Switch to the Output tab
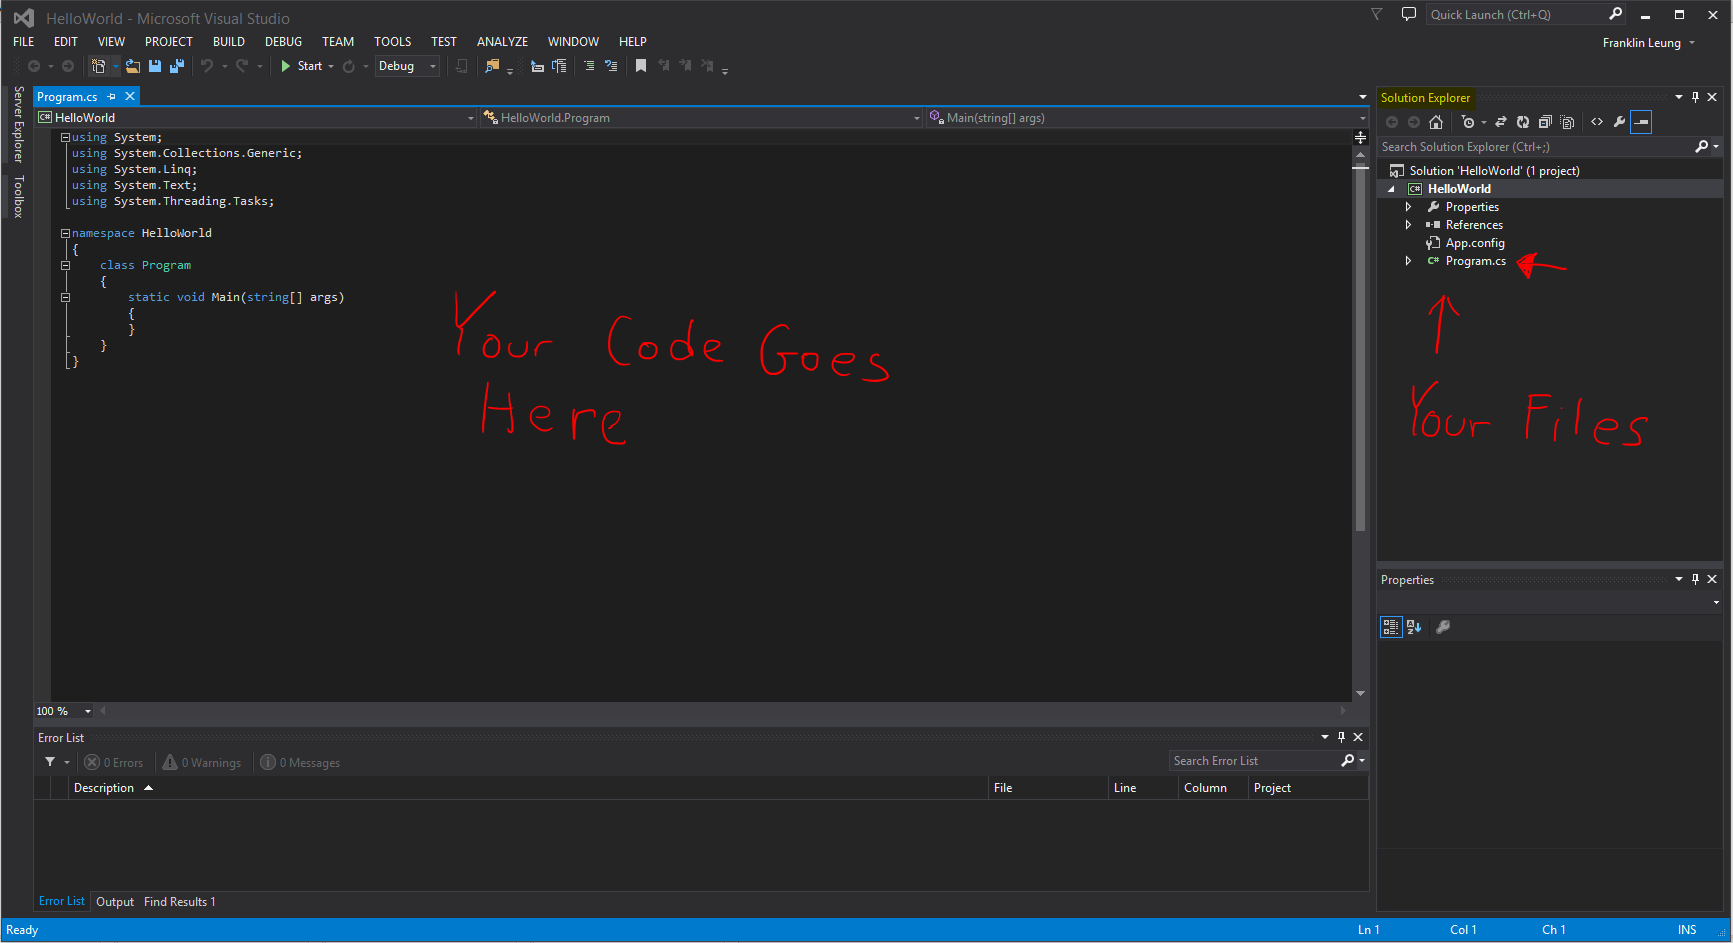The image size is (1733, 943). coord(115,902)
